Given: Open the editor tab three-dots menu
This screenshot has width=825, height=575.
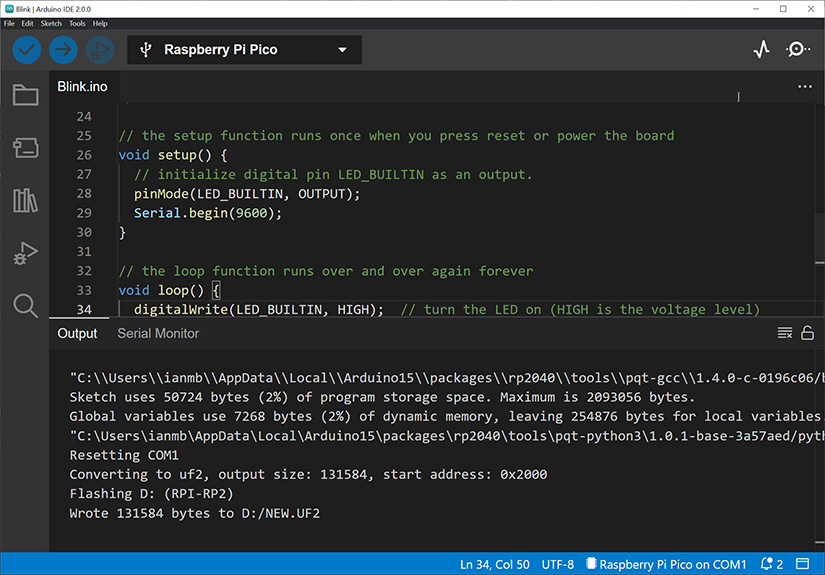Looking at the screenshot, I should coord(805,87).
